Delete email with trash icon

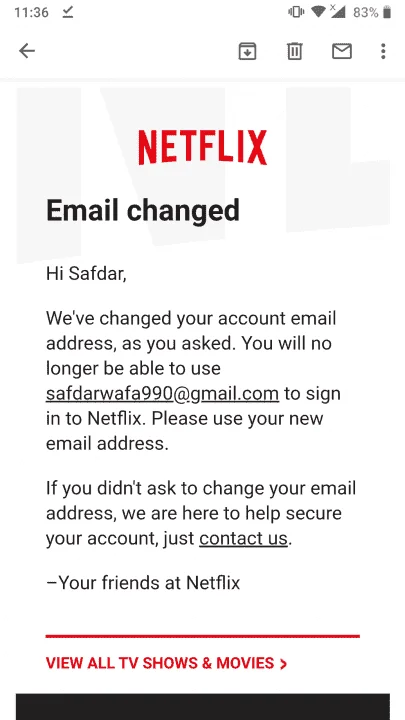[x=294, y=51]
